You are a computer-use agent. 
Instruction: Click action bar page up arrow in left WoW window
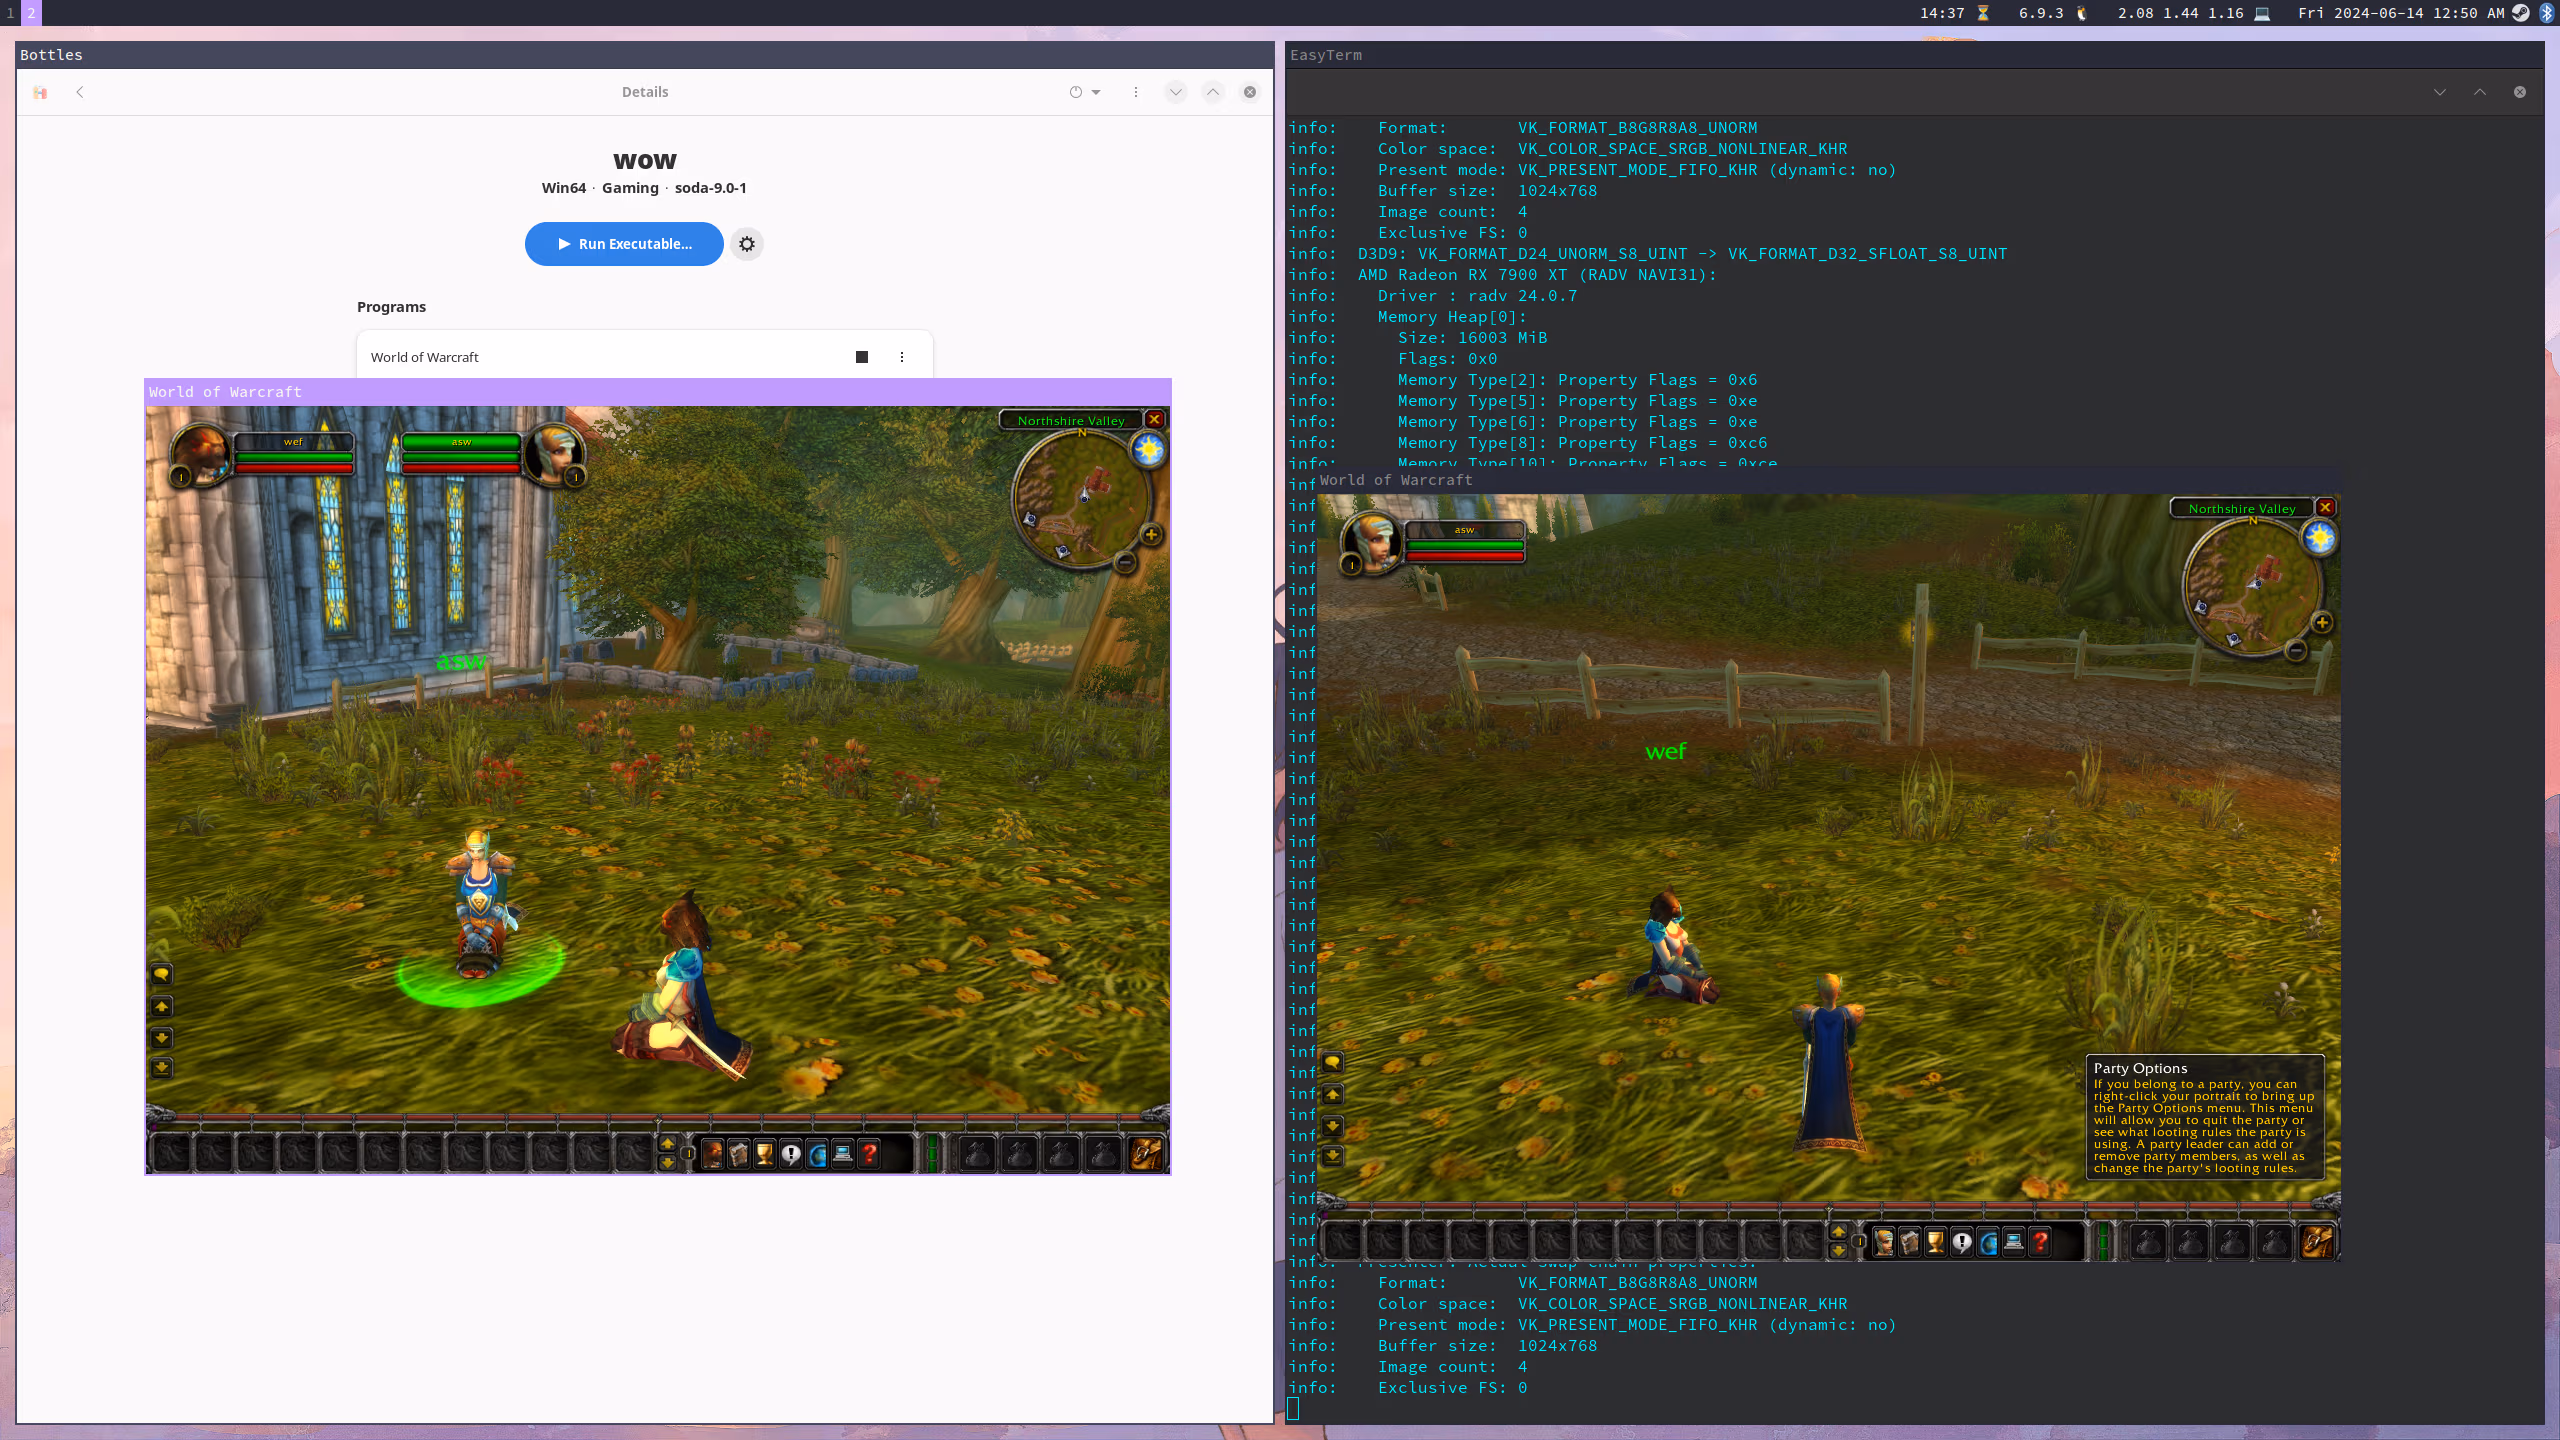(x=668, y=1144)
